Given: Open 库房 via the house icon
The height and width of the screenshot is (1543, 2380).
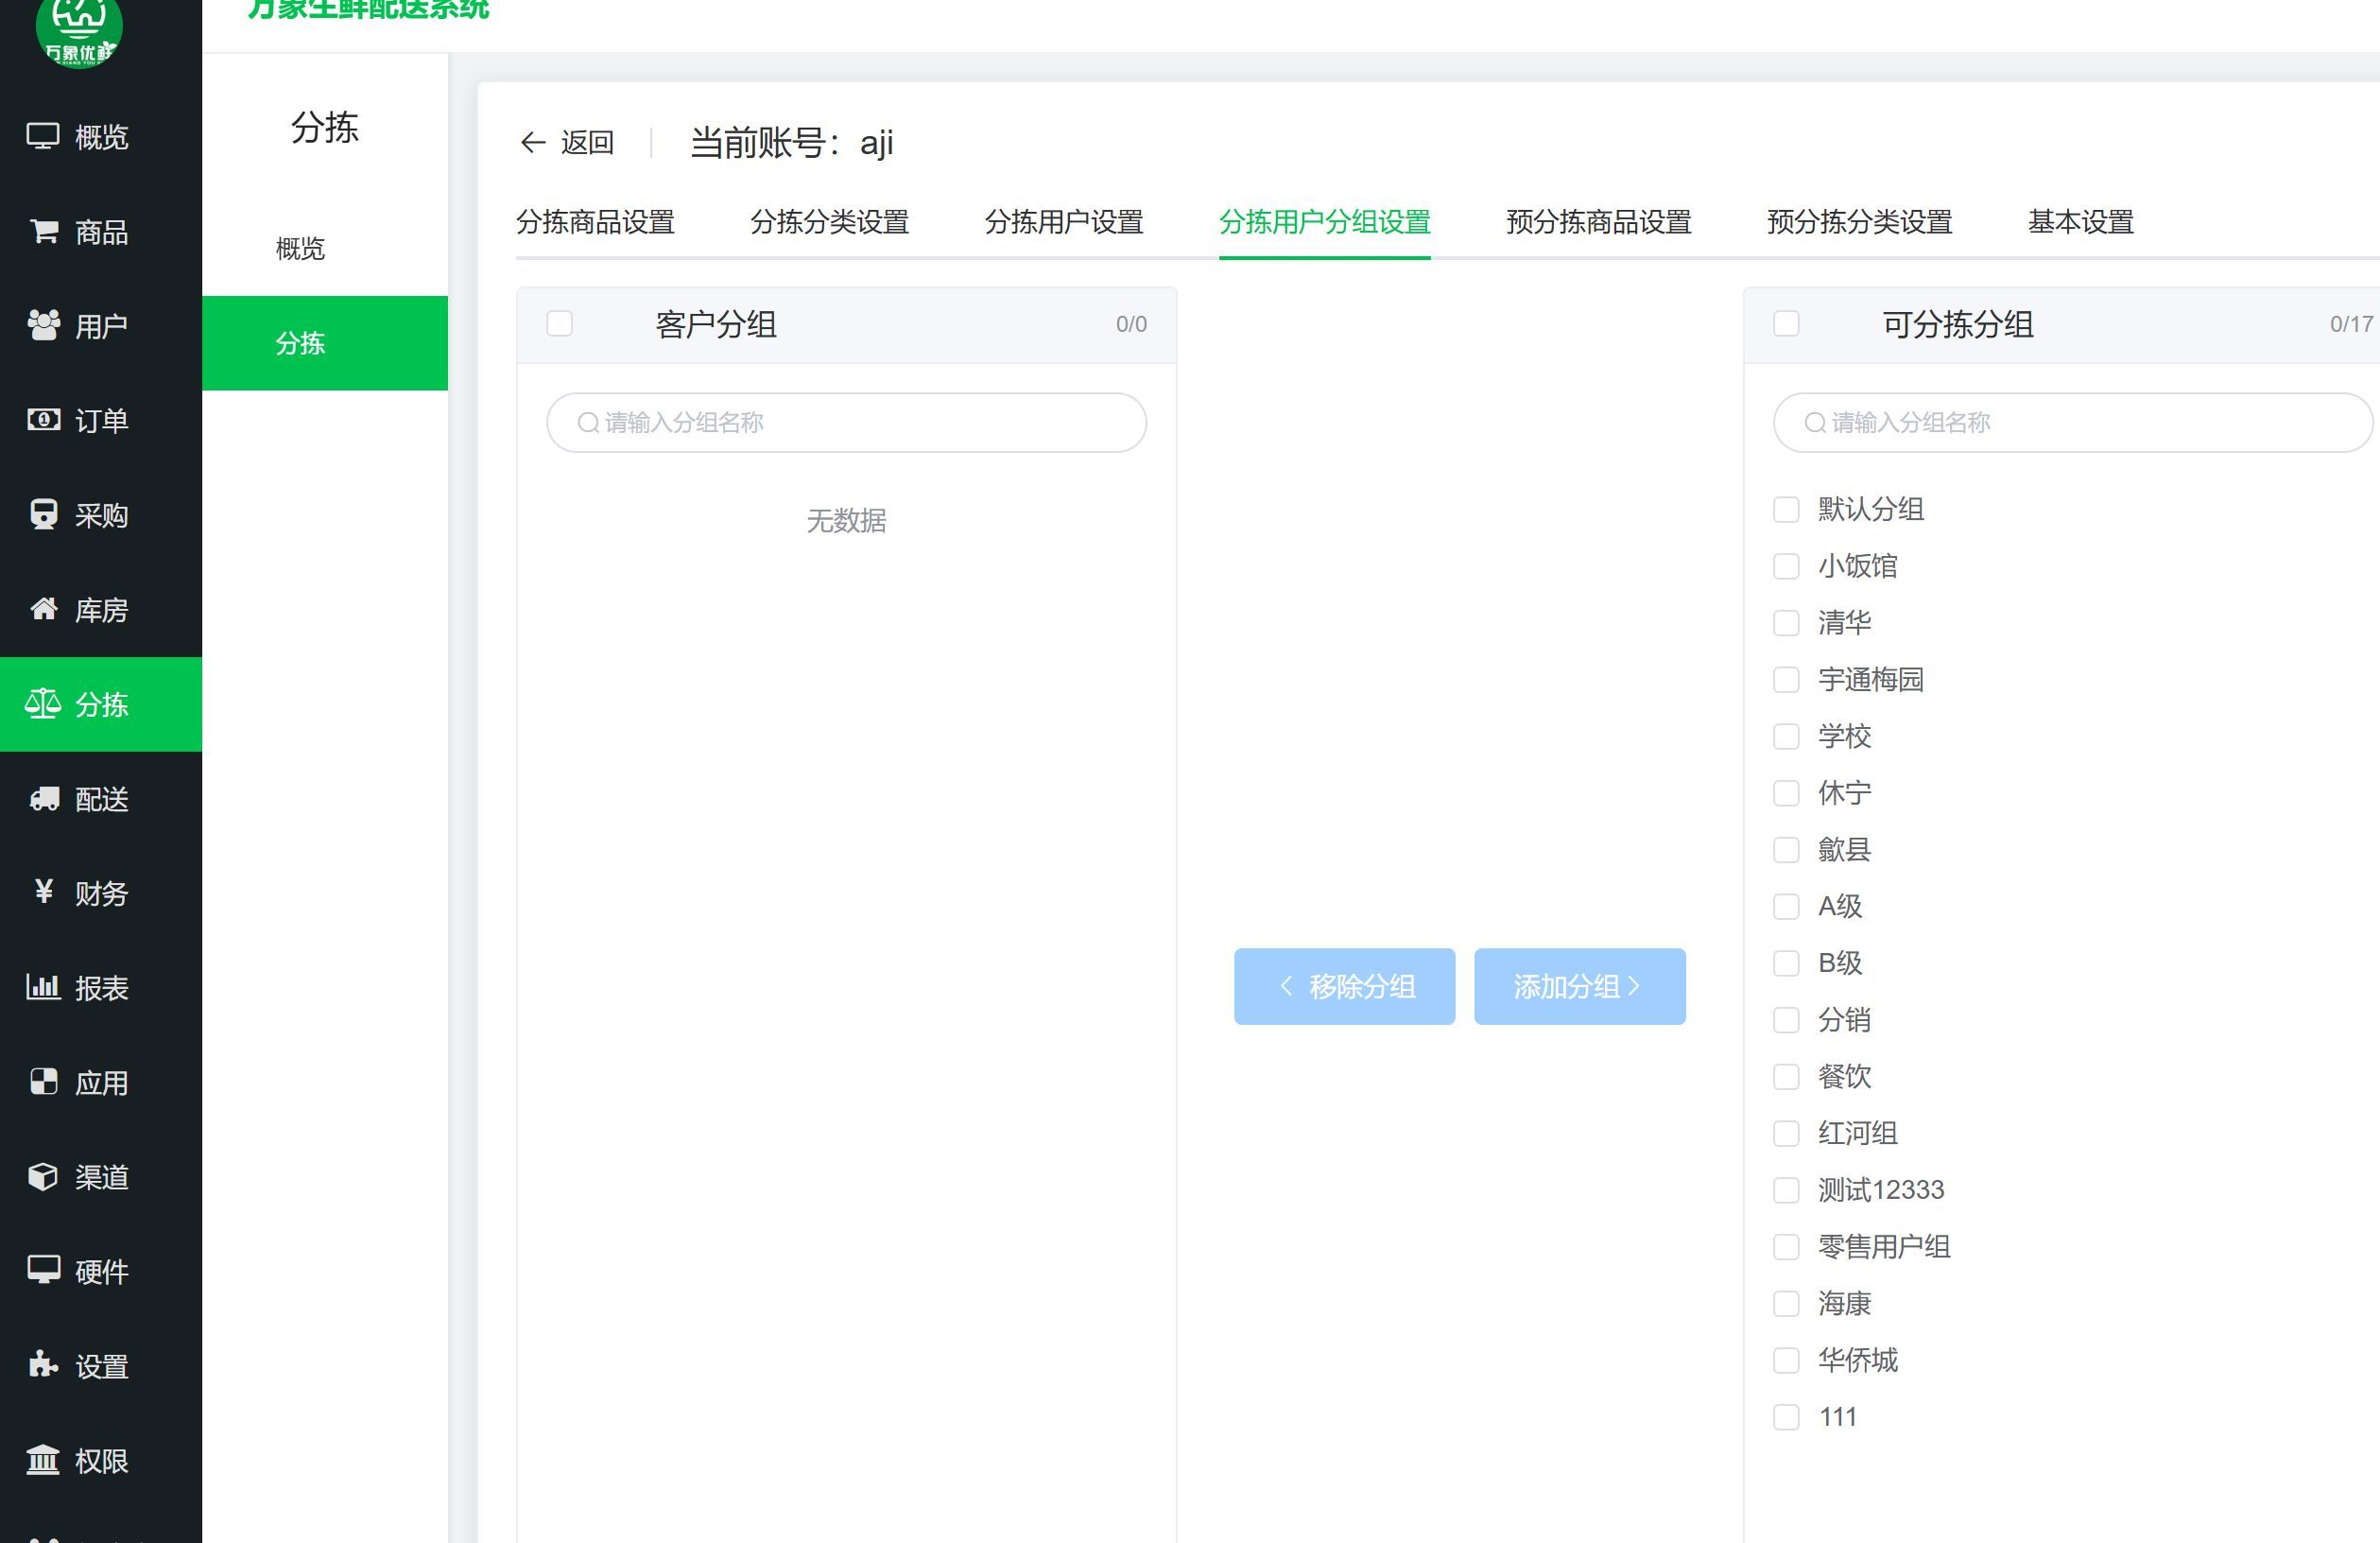Looking at the screenshot, I should pos(43,609).
